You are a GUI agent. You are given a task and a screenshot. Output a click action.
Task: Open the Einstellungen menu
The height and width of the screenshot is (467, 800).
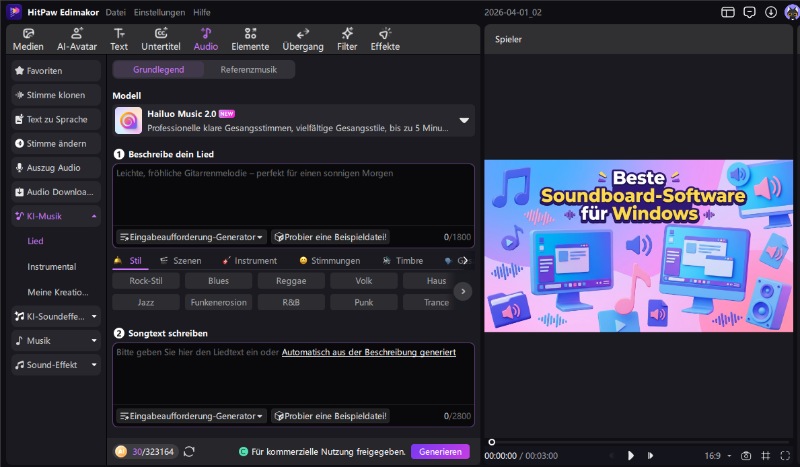[x=160, y=12]
